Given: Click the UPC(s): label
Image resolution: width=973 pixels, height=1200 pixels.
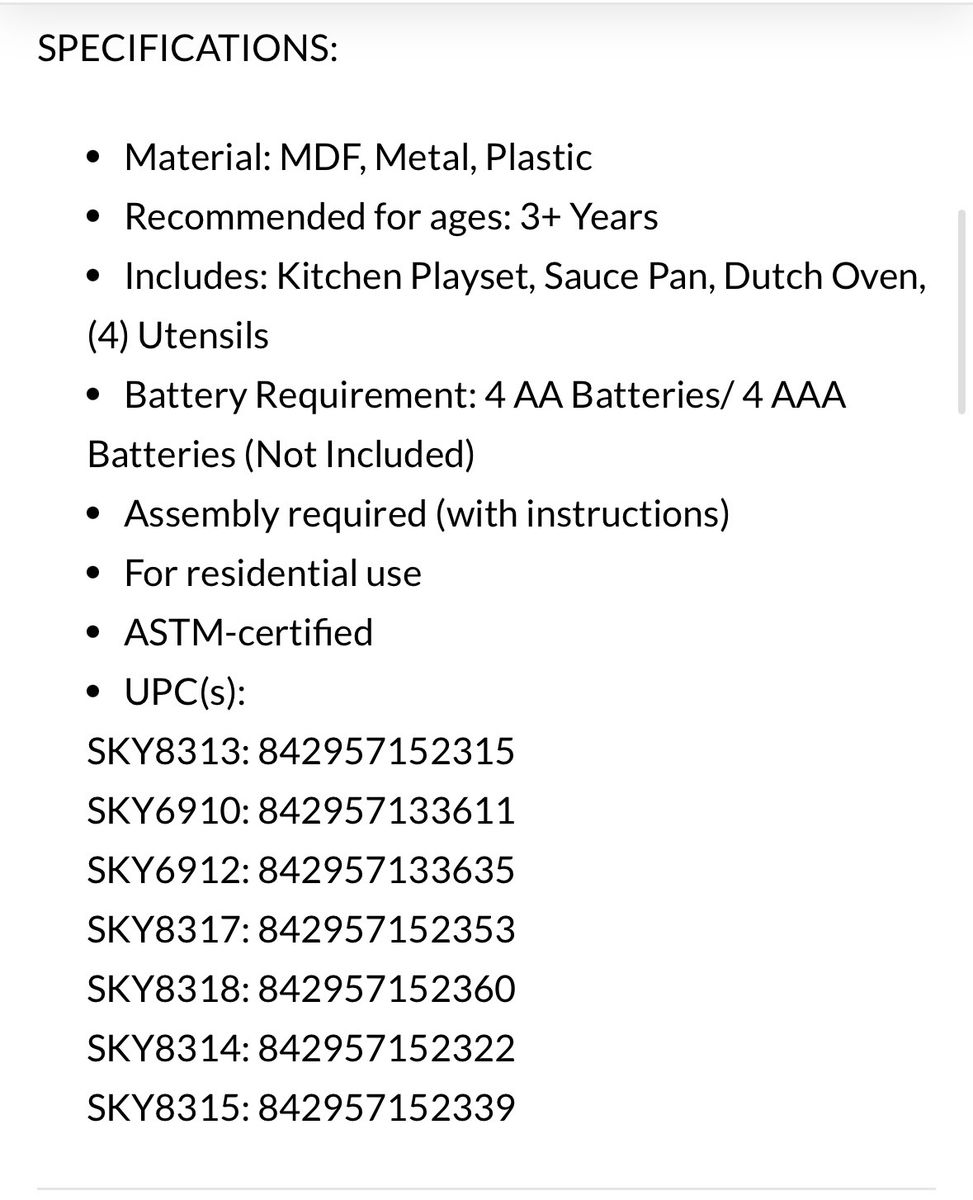Looking at the screenshot, I should pos(185,692).
